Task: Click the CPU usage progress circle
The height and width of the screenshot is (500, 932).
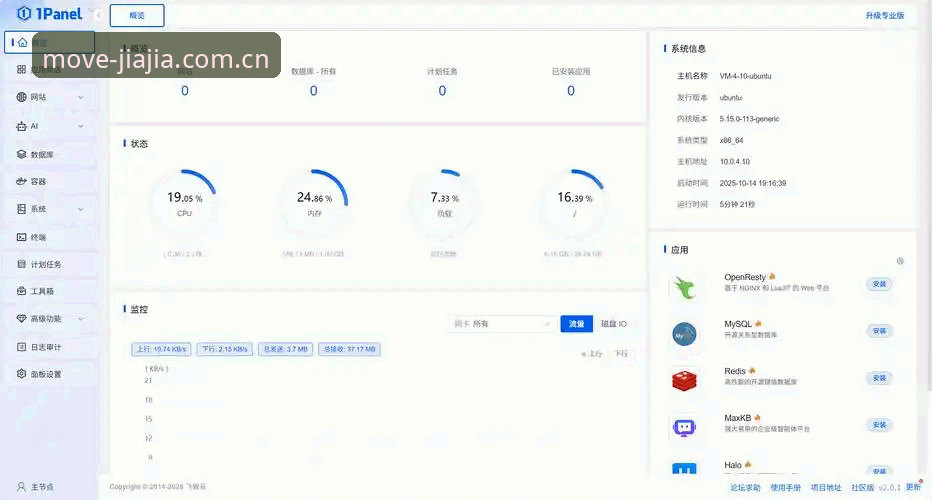Action: [184, 202]
